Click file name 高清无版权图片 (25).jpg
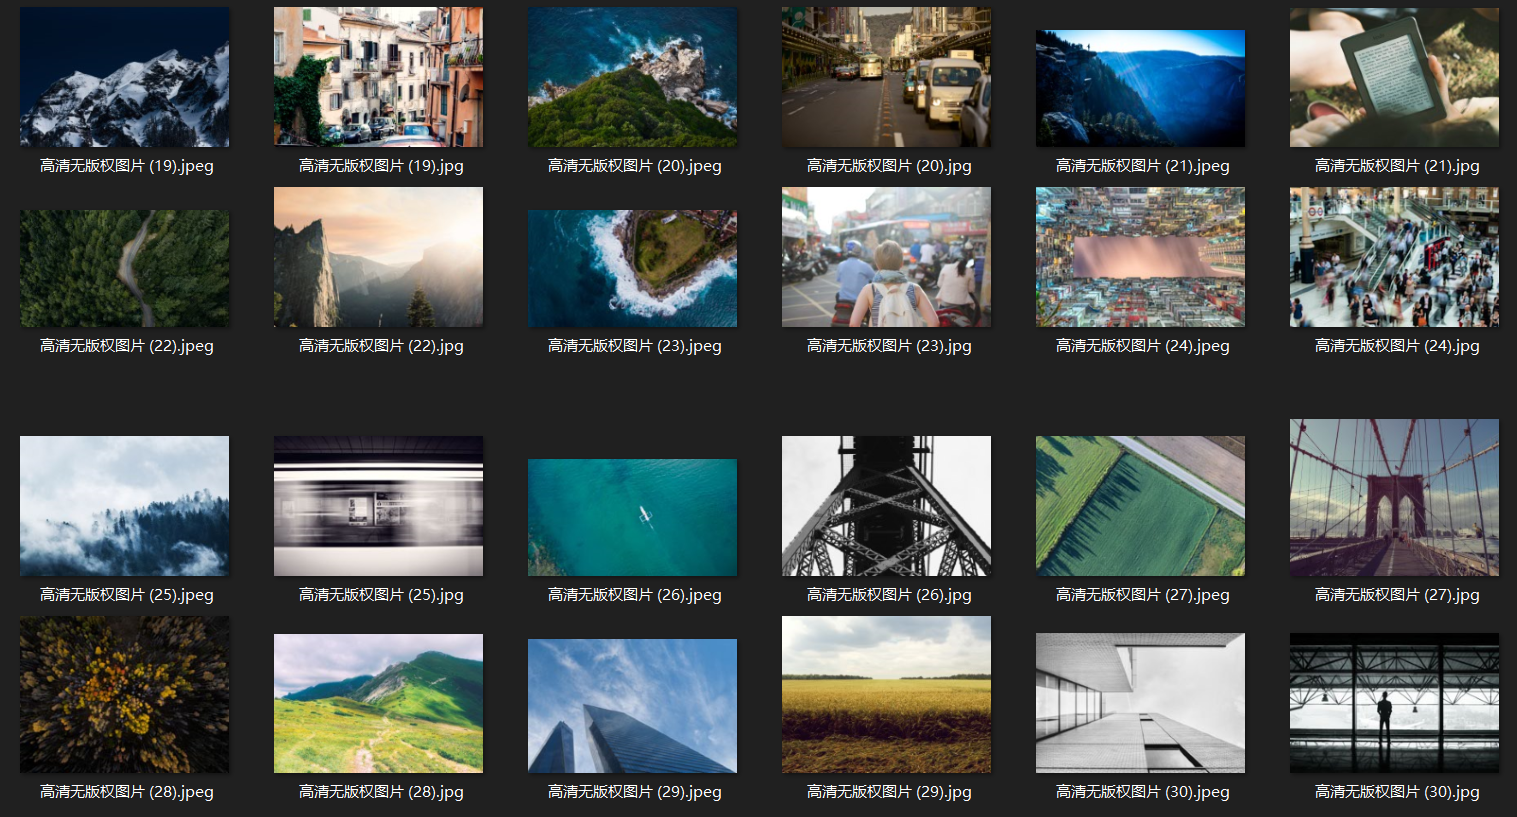 [381, 595]
